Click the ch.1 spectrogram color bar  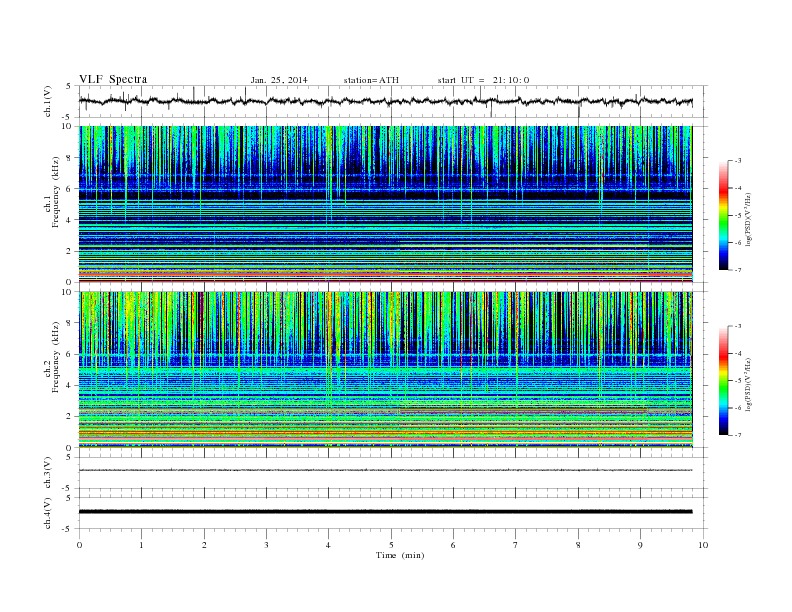(x=723, y=215)
